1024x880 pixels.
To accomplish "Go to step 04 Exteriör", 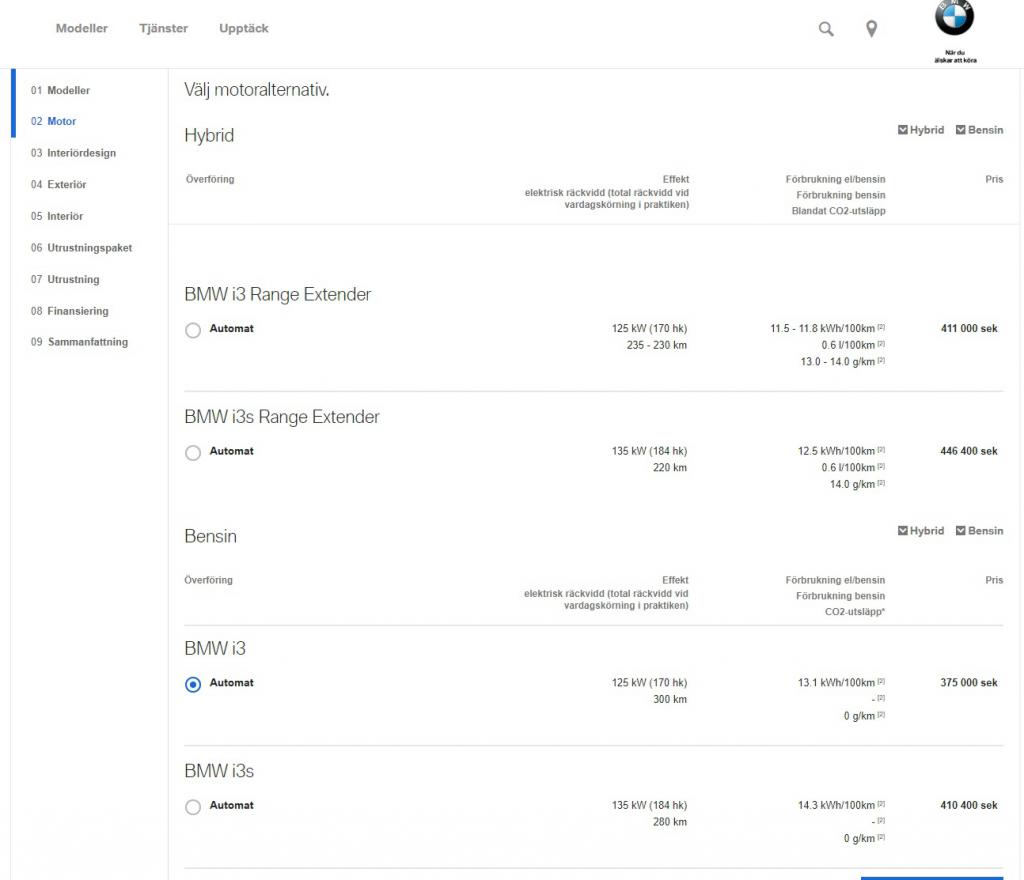I will pyautogui.click(x=58, y=184).
